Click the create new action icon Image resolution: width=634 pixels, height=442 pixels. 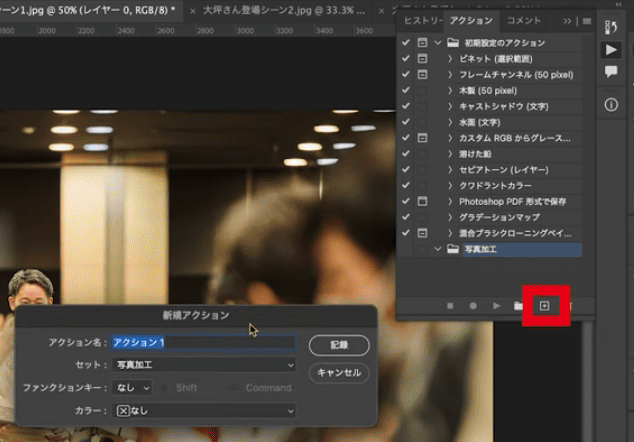pyautogui.click(x=545, y=305)
